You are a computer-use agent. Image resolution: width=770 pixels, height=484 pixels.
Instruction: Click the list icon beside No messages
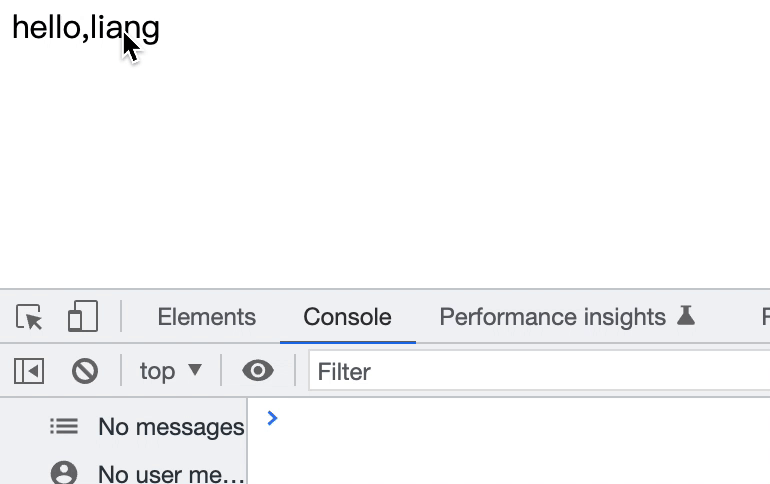64,427
